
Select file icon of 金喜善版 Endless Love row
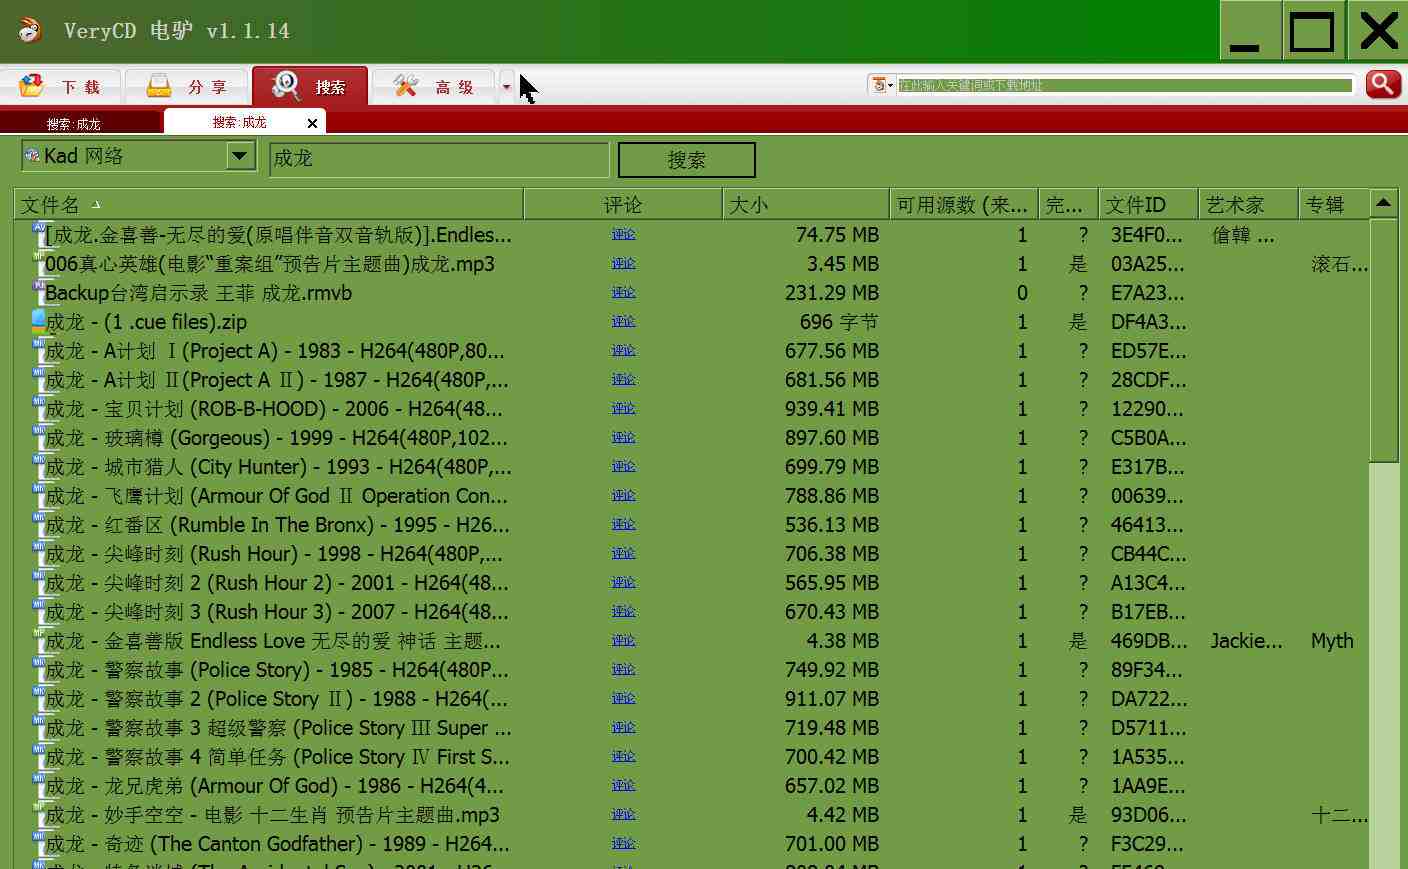[x=39, y=639]
